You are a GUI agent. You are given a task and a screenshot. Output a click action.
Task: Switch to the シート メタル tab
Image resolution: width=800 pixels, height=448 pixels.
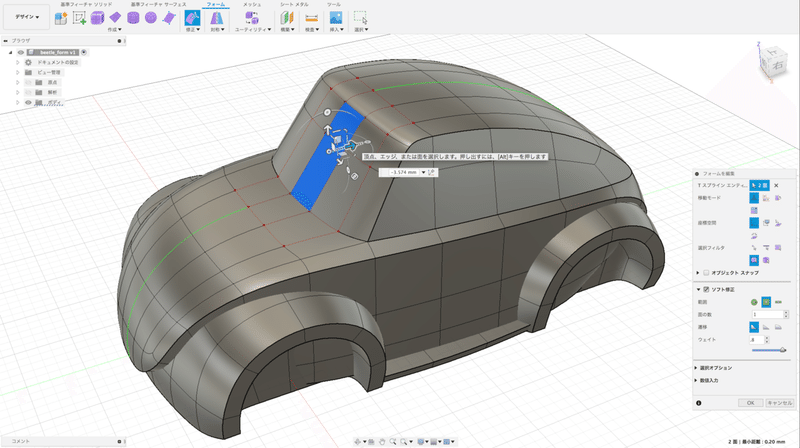pos(293,5)
